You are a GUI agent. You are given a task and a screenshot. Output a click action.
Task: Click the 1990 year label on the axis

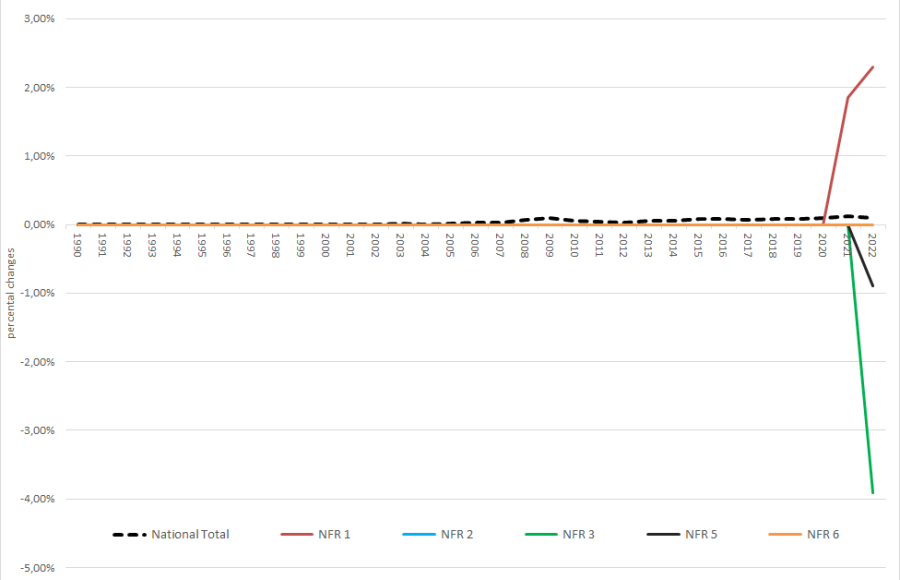(77, 245)
